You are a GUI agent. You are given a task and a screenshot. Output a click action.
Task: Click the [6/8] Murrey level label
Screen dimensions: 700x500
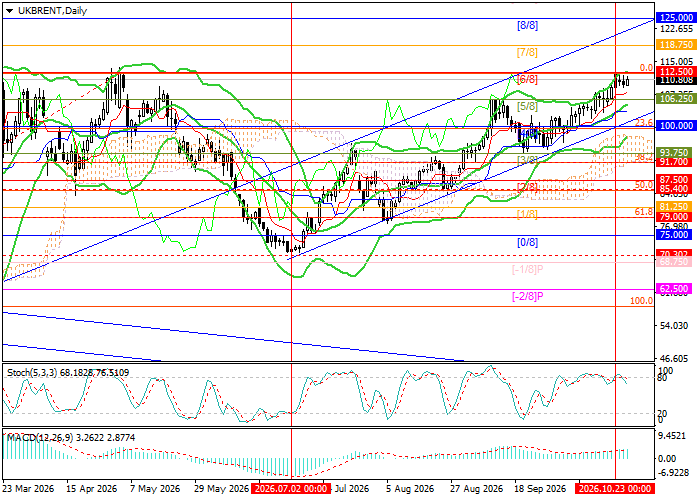(527, 79)
